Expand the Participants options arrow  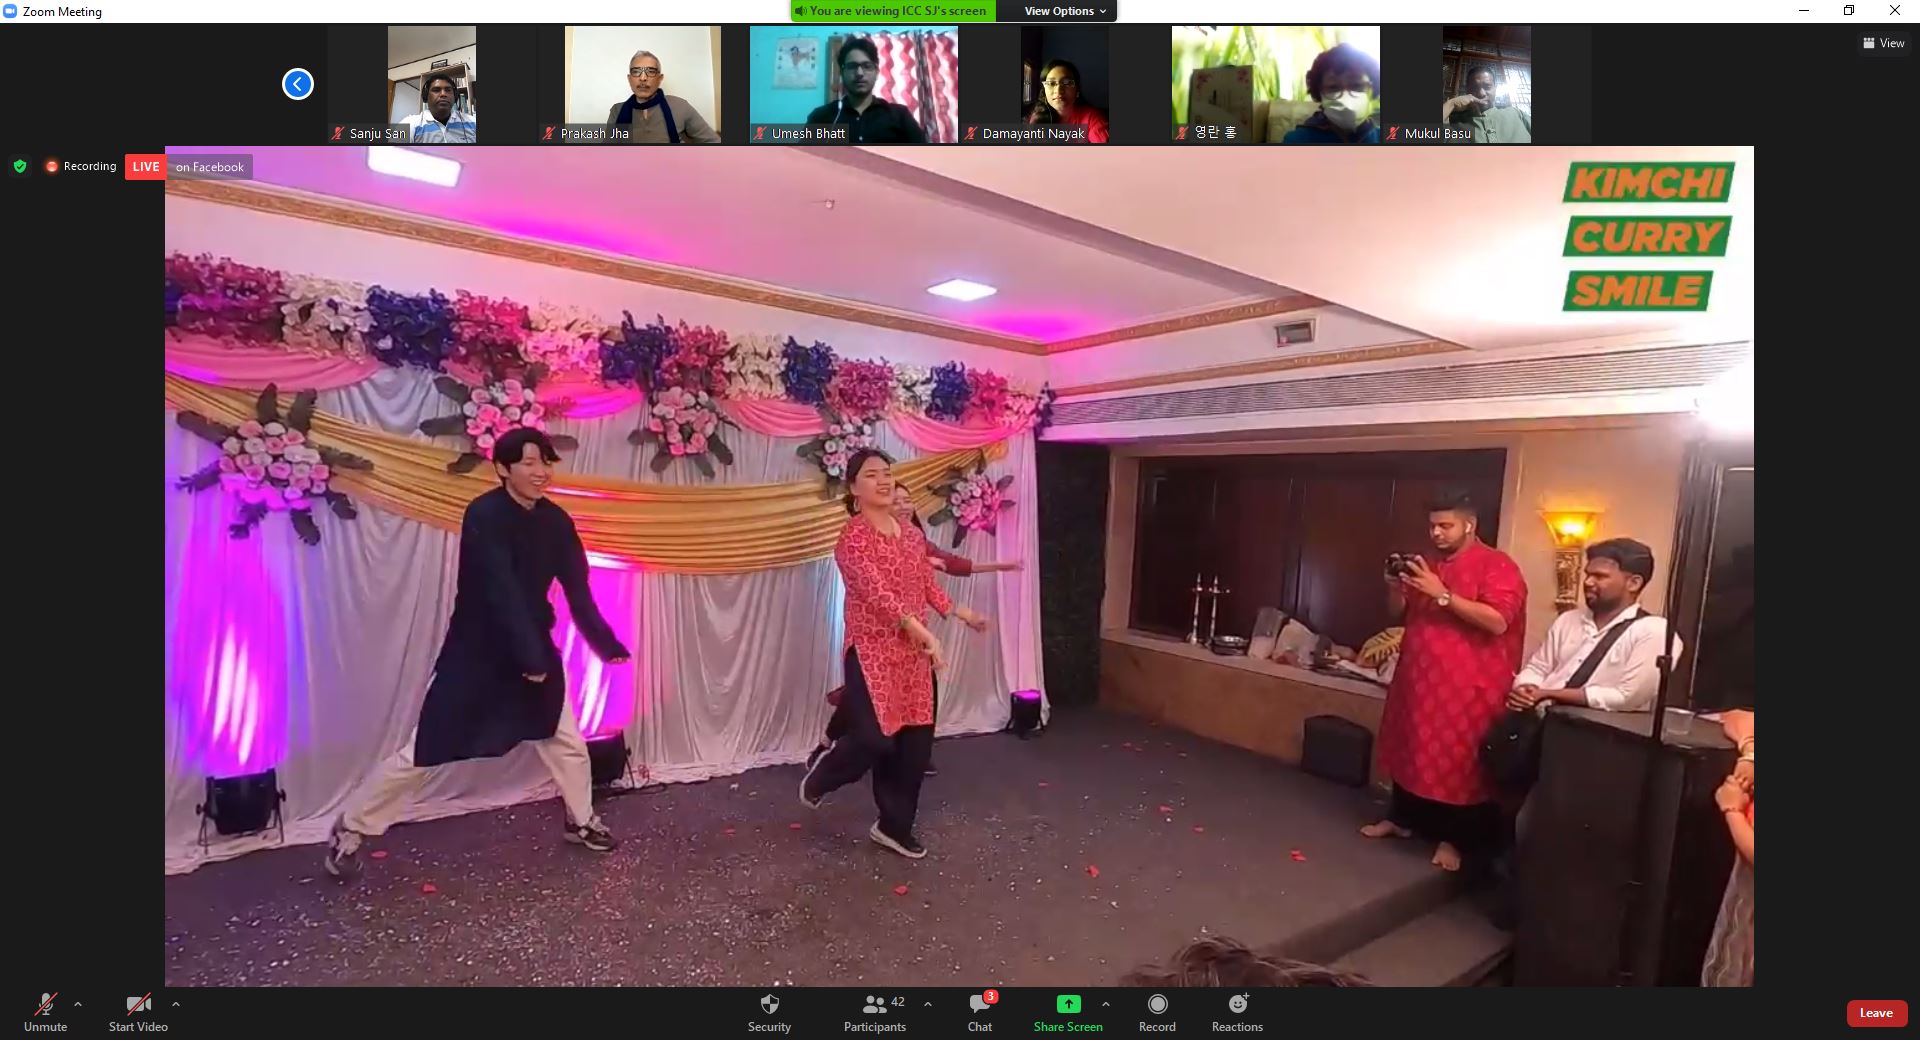(x=928, y=1004)
